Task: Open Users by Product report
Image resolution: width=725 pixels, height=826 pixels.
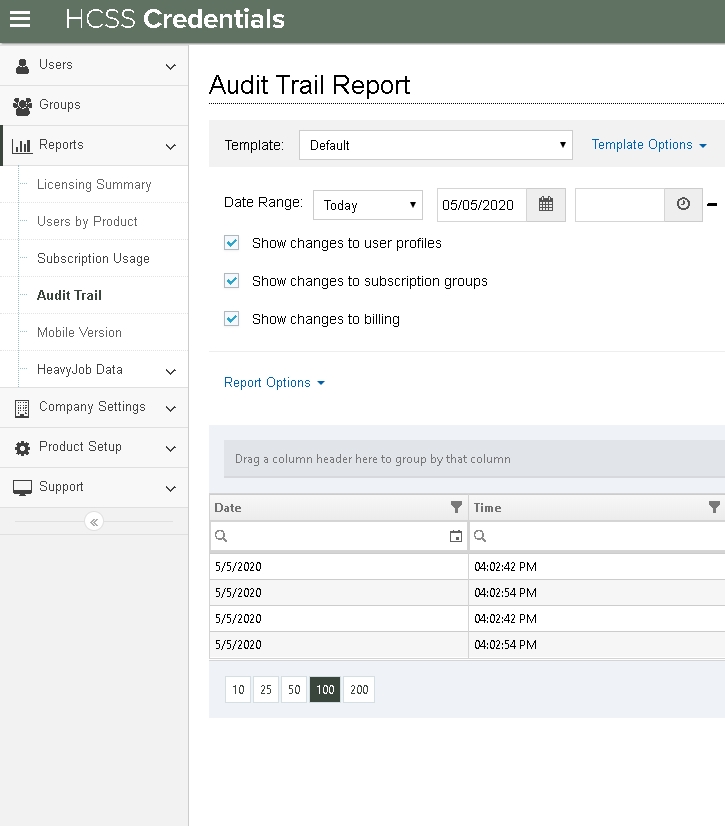Action: click(x=87, y=221)
